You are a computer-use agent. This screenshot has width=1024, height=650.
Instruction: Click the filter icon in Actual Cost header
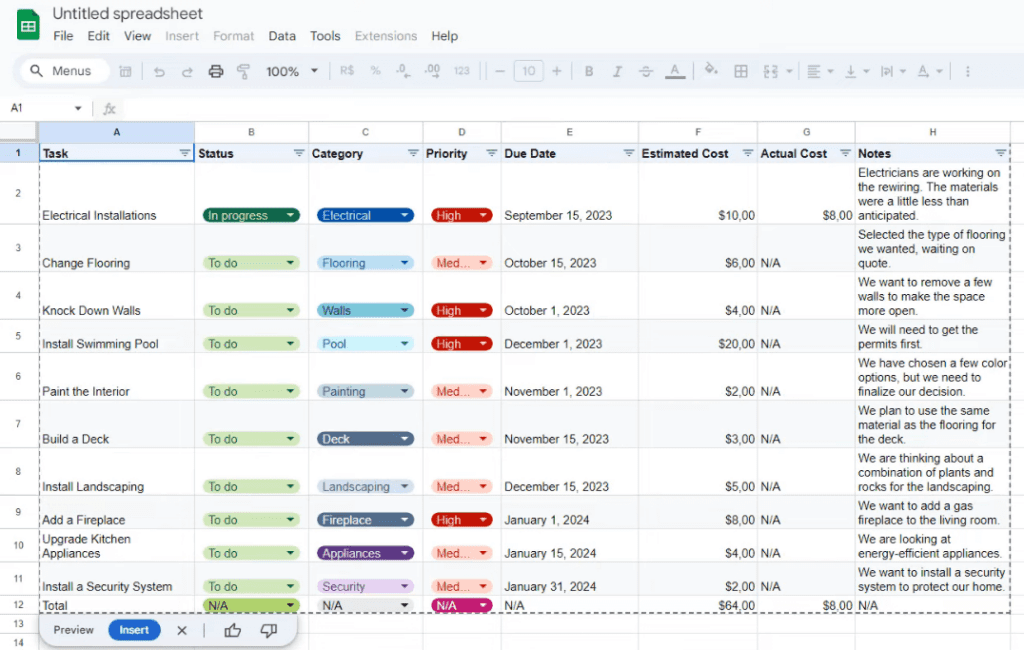pos(845,153)
